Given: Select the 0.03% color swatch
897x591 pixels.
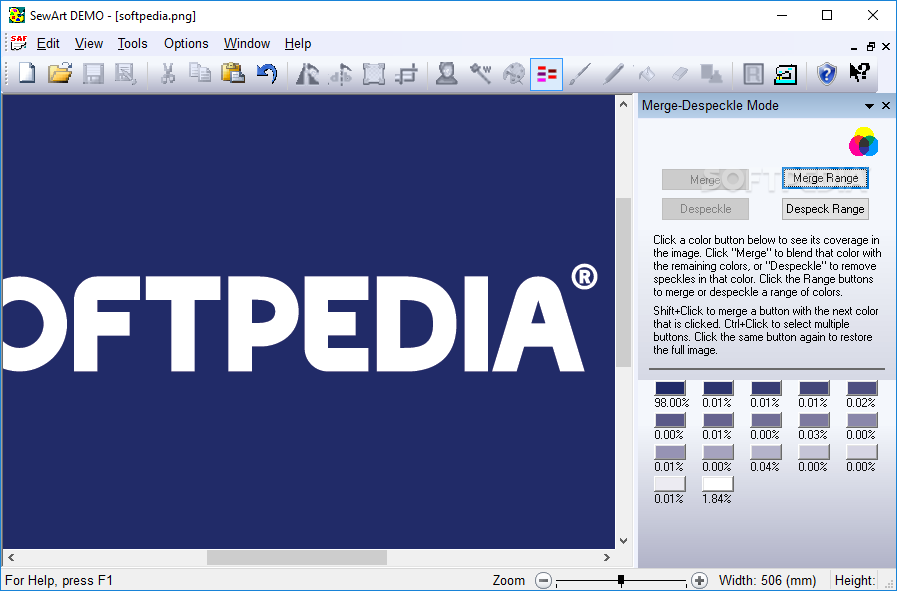Looking at the screenshot, I should (813, 420).
